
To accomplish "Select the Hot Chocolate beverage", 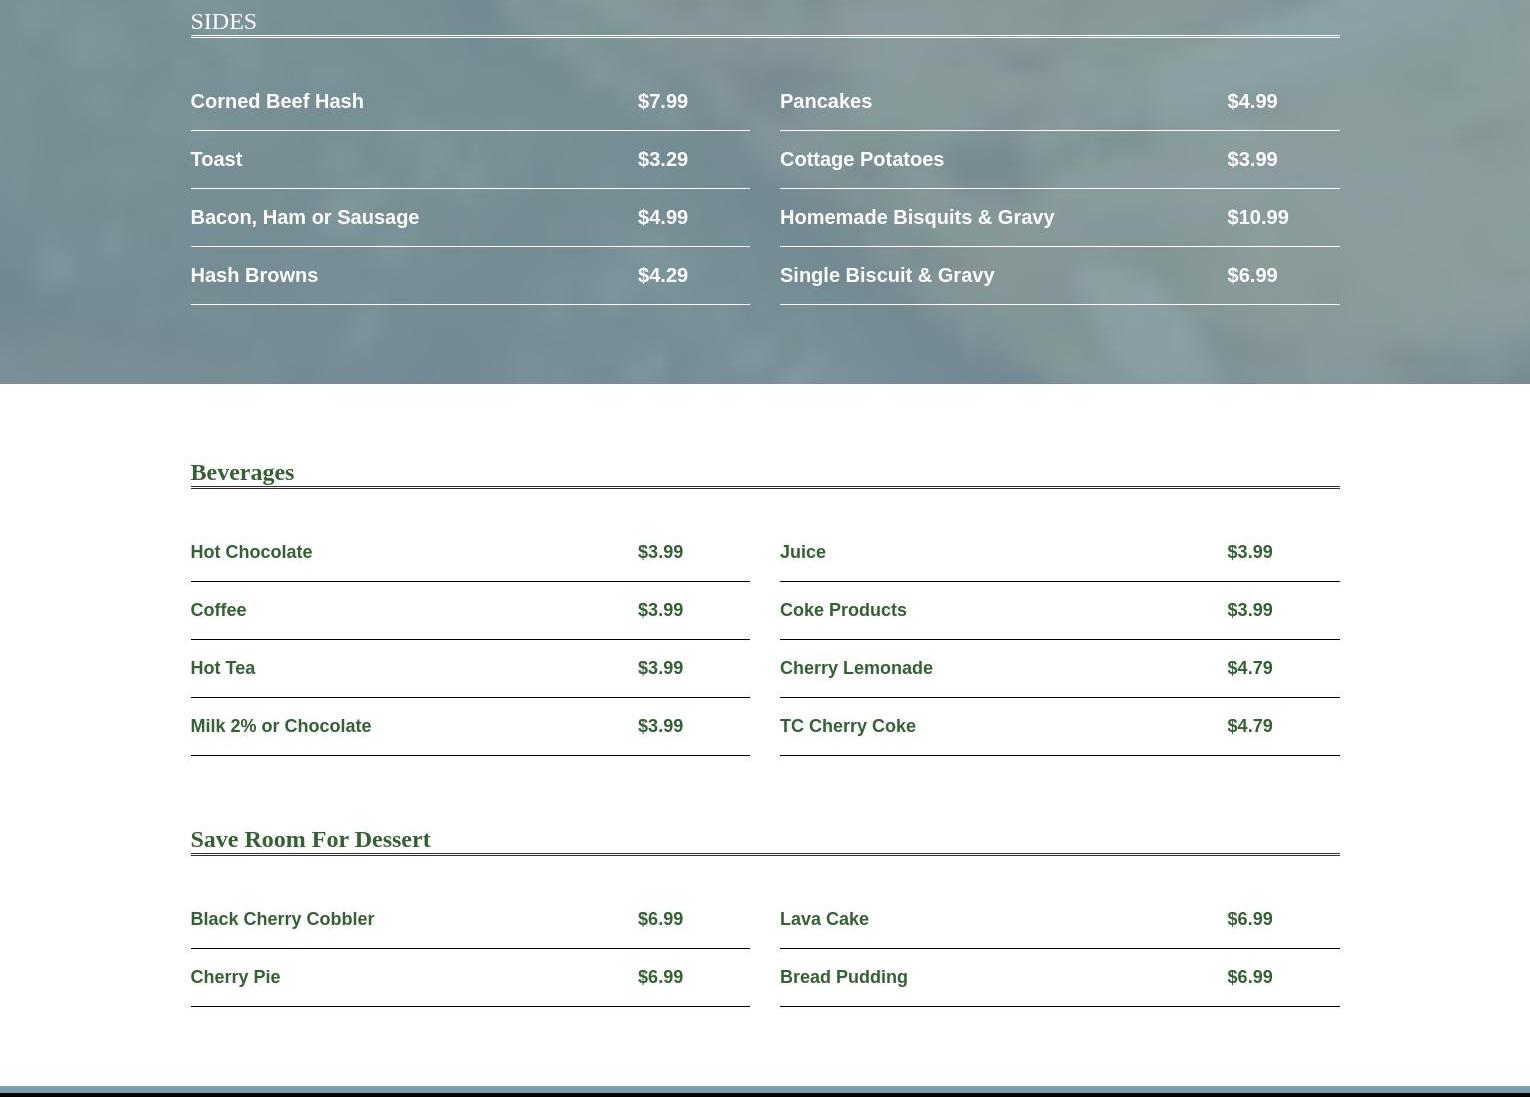I will pyautogui.click(x=251, y=552).
